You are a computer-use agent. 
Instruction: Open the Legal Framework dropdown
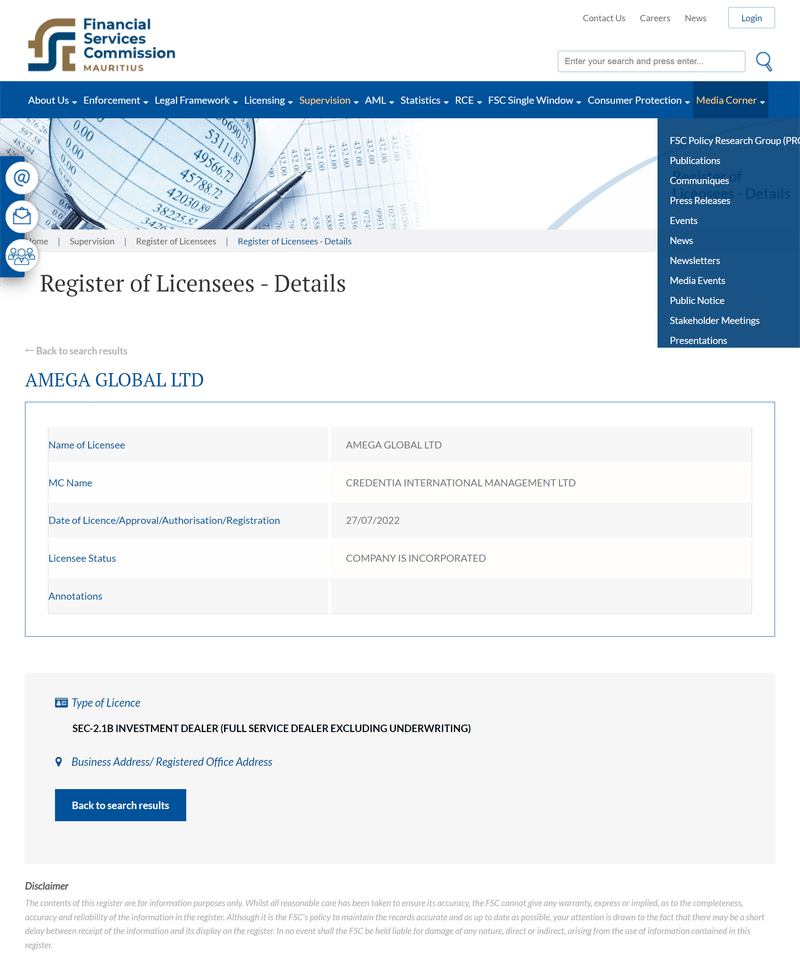[196, 100]
